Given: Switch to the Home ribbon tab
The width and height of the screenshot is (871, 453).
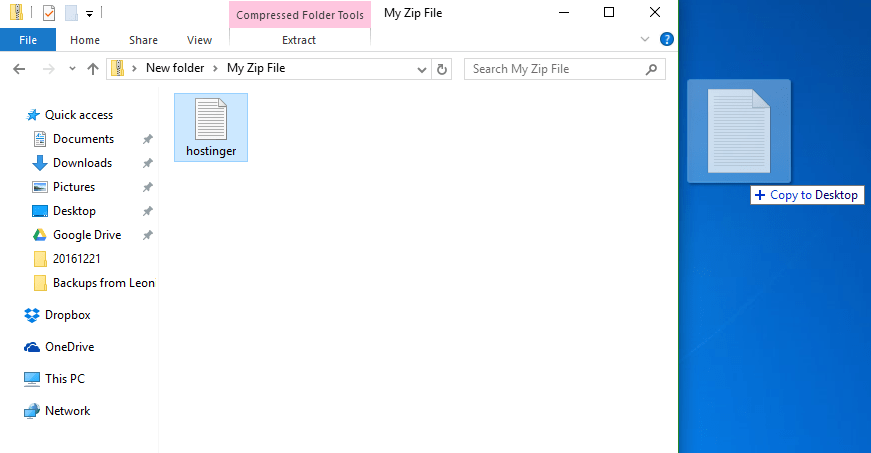Looking at the screenshot, I should pyautogui.click(x=85, y=40).
